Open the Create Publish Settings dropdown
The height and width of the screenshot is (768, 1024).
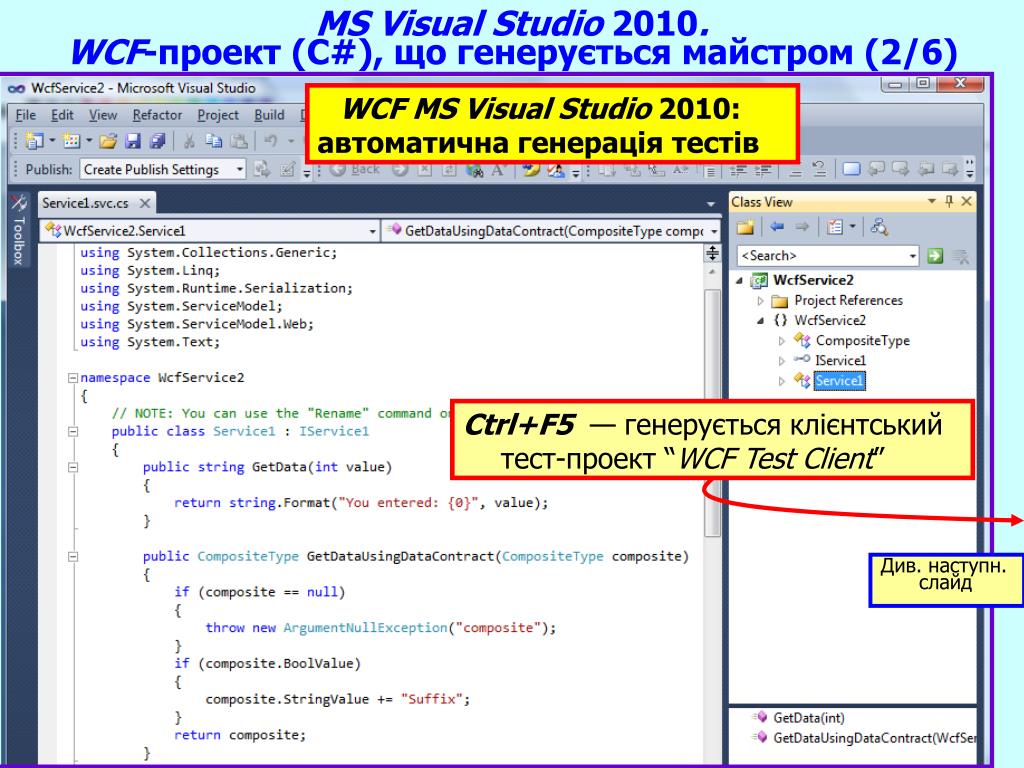pyautogui.click(x=240, y=170)
